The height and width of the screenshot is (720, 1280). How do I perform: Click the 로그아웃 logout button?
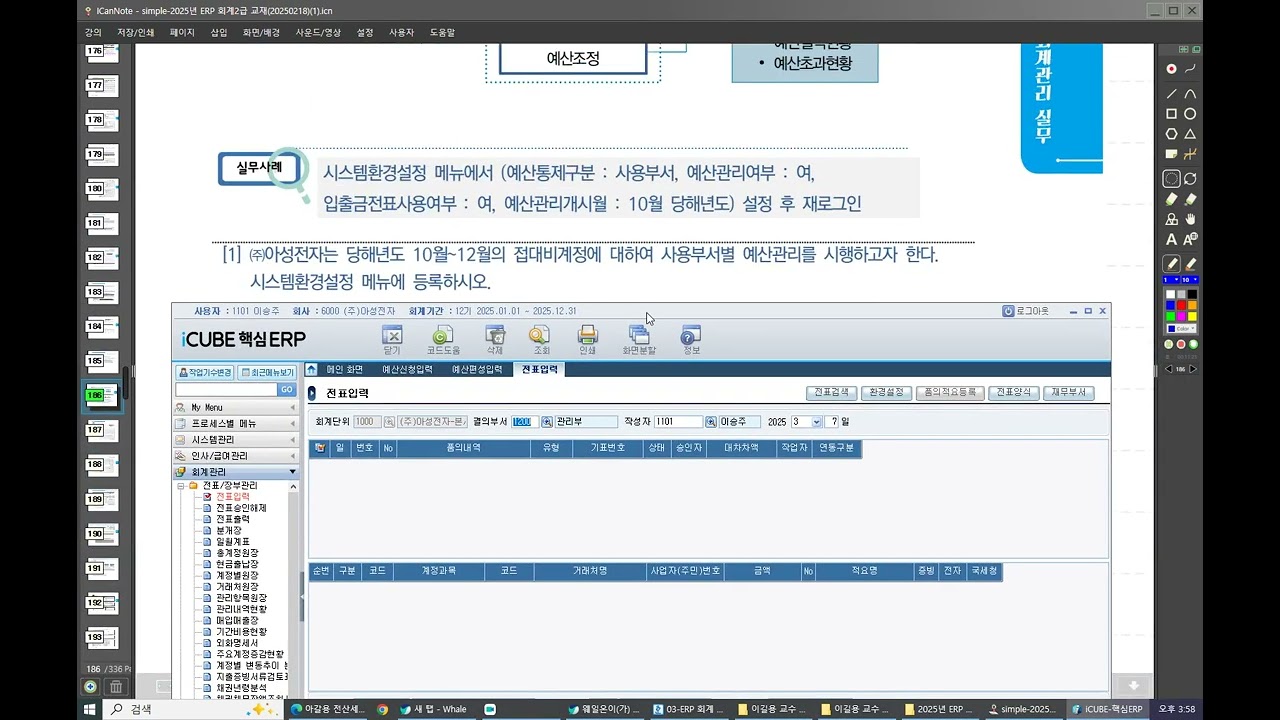(x=1026, y=311)
